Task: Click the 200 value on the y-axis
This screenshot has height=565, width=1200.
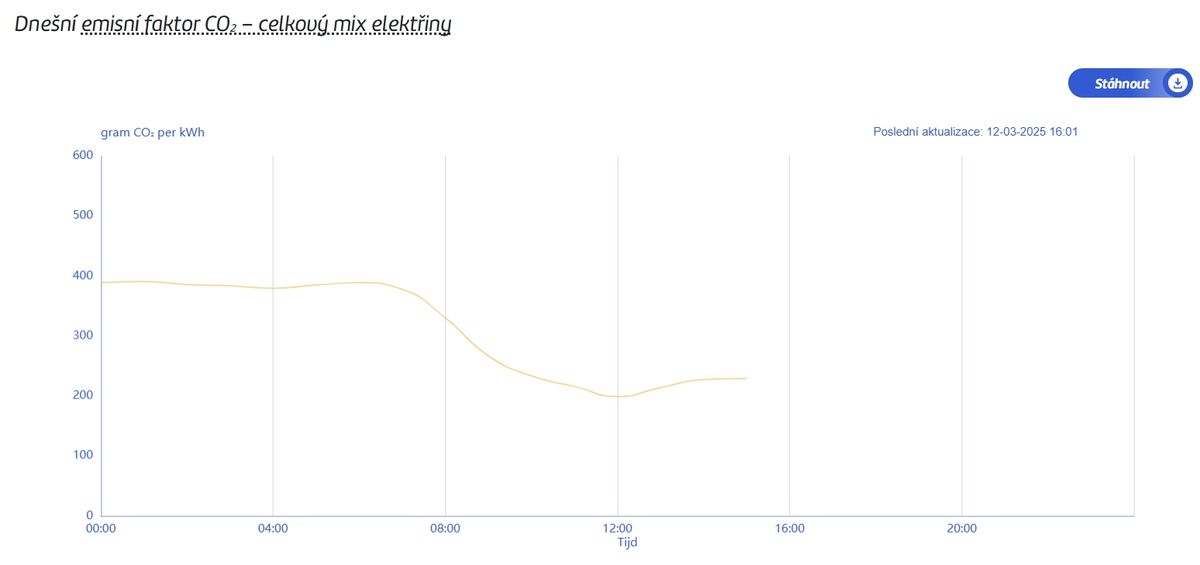Action: click(83, 395)
